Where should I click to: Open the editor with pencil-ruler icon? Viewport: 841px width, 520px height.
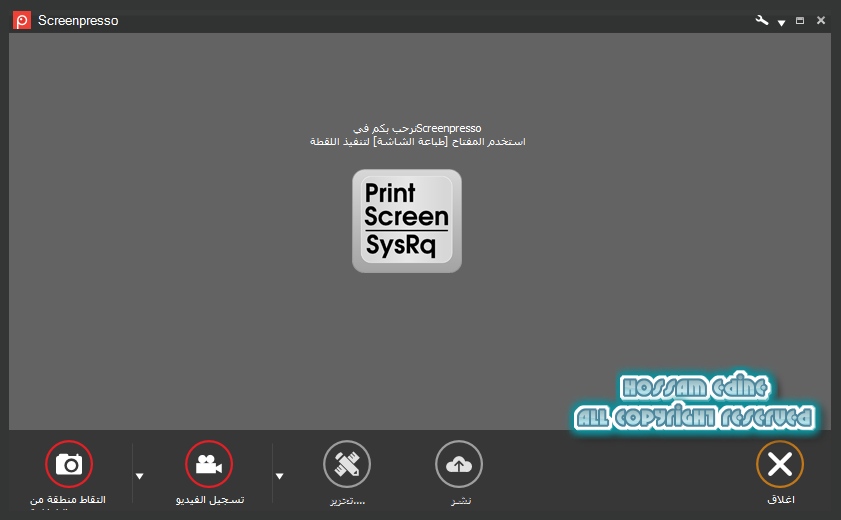click(x=347, y=464)
